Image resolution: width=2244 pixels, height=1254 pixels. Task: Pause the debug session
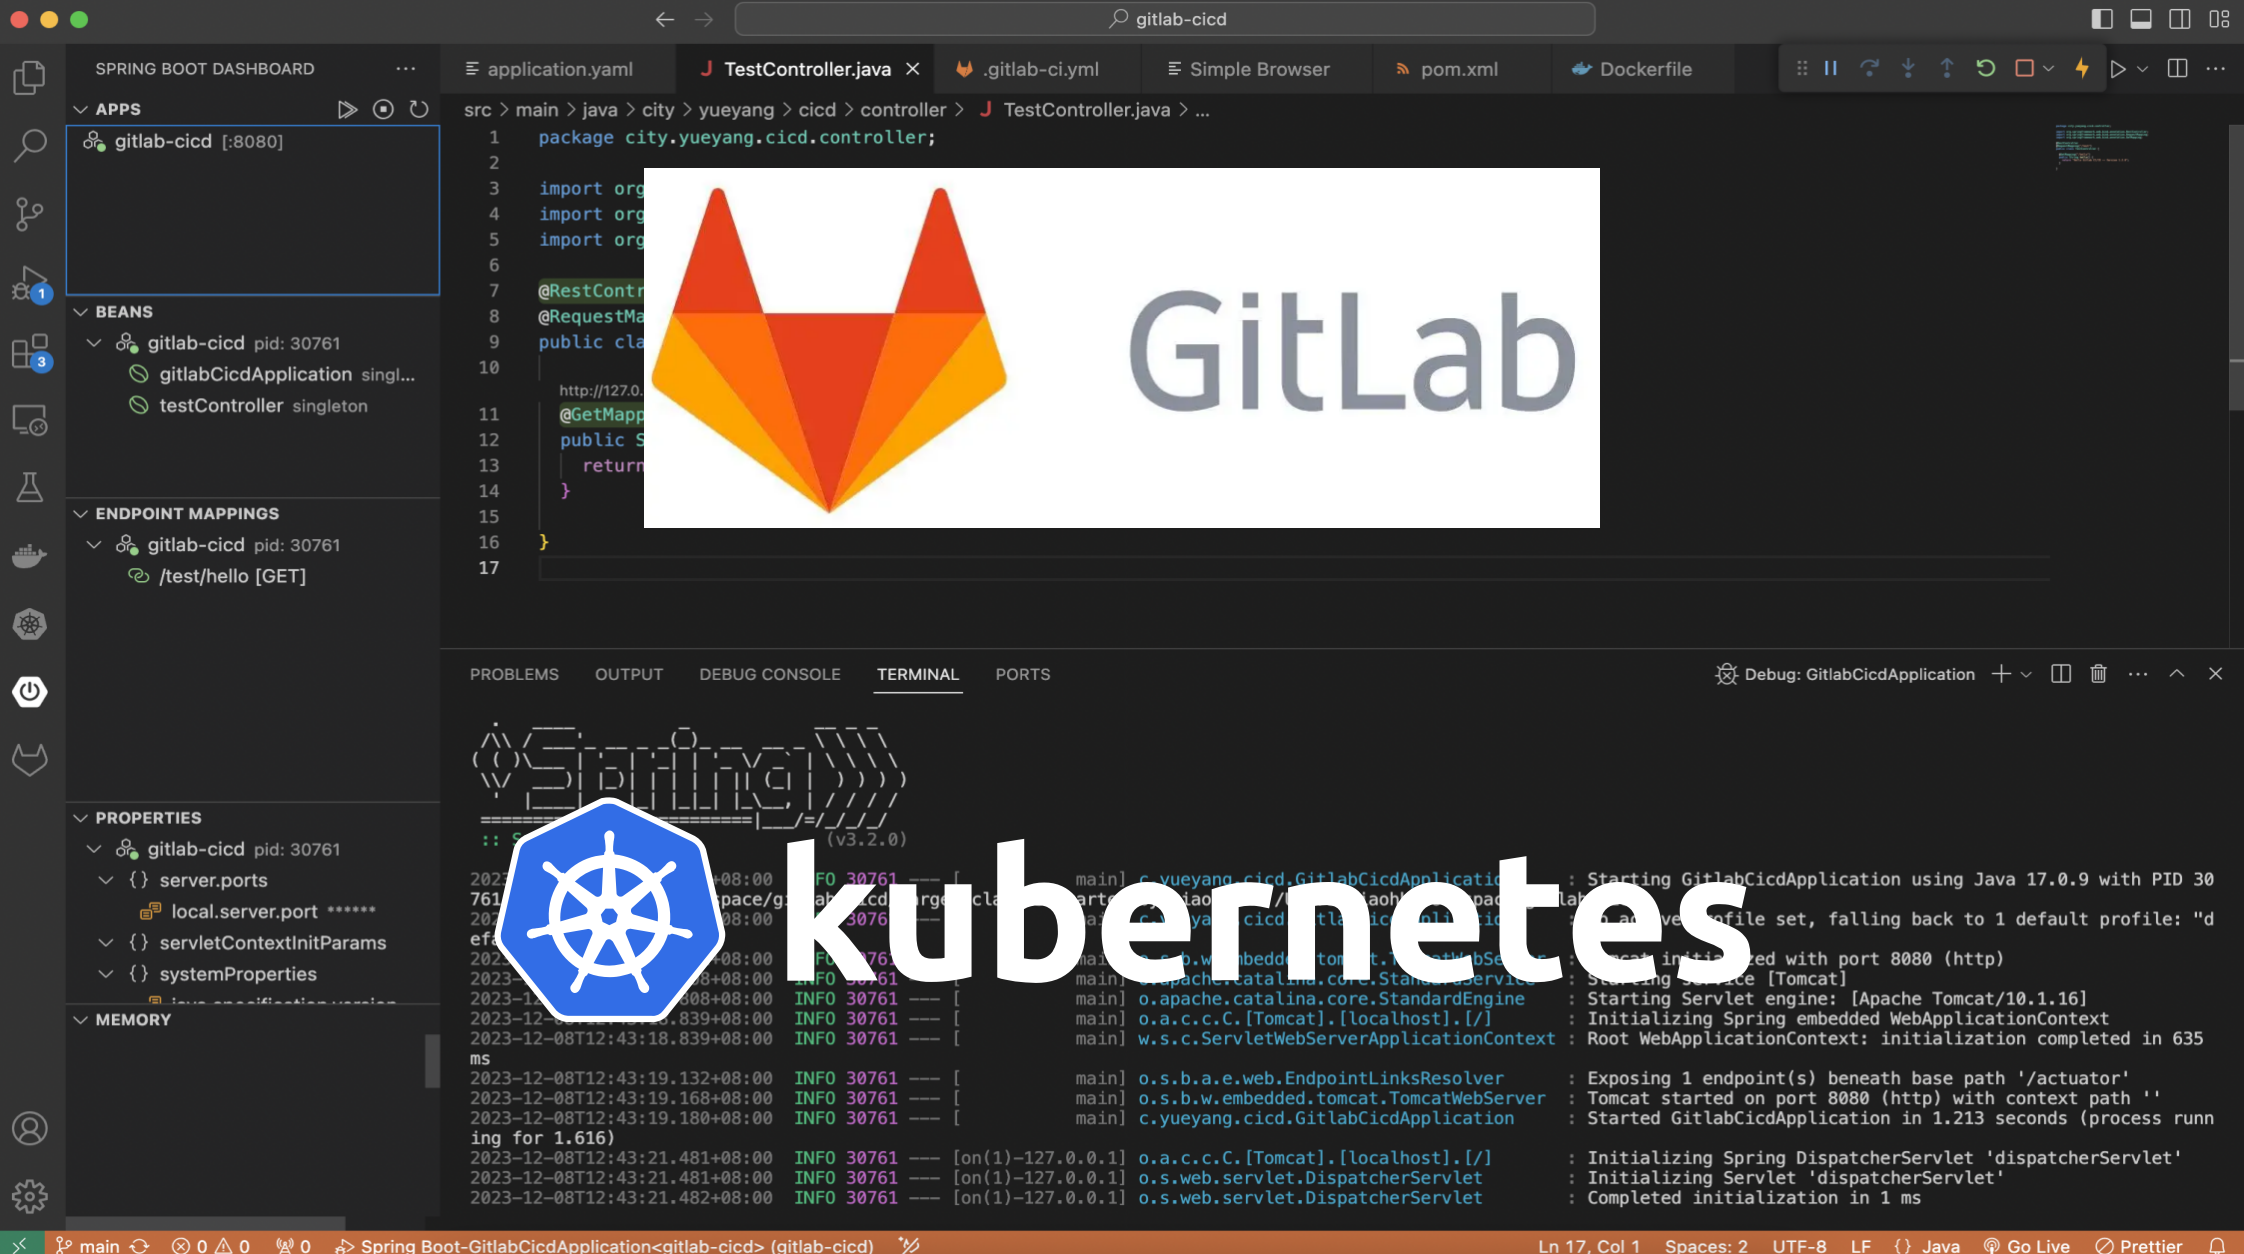click(1831, 69)
